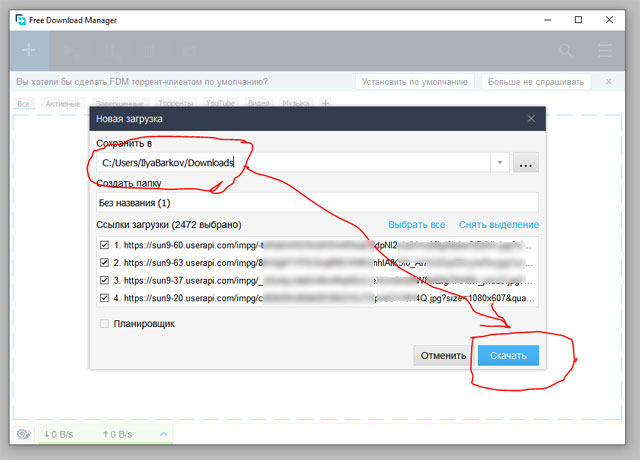Viewport: 640px width, 460px height.
Task: Switch to the Активные tab
Action: [63, 104]
